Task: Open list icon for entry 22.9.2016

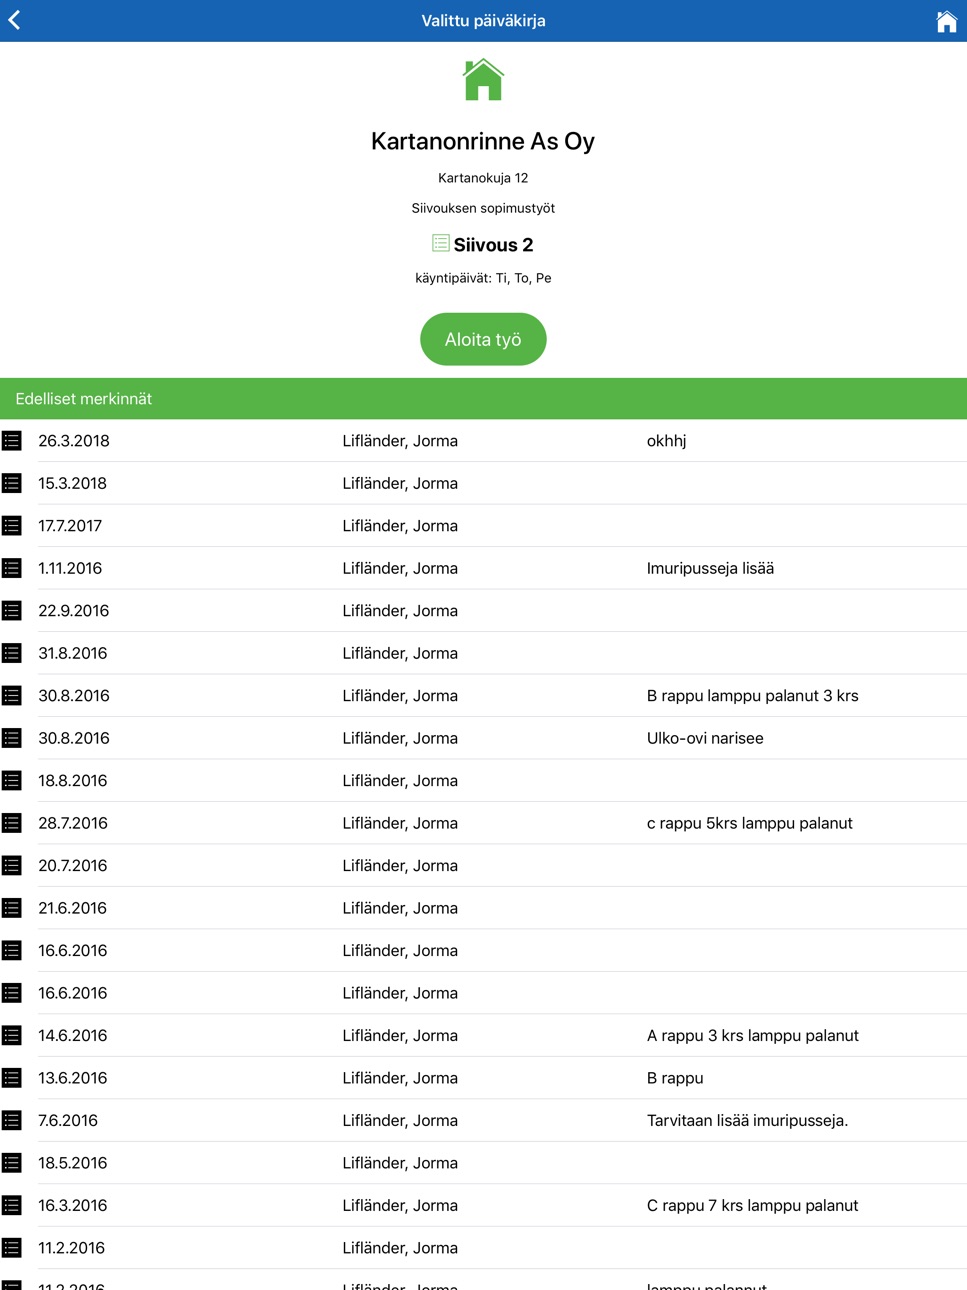Action: (x=12, y=610)
